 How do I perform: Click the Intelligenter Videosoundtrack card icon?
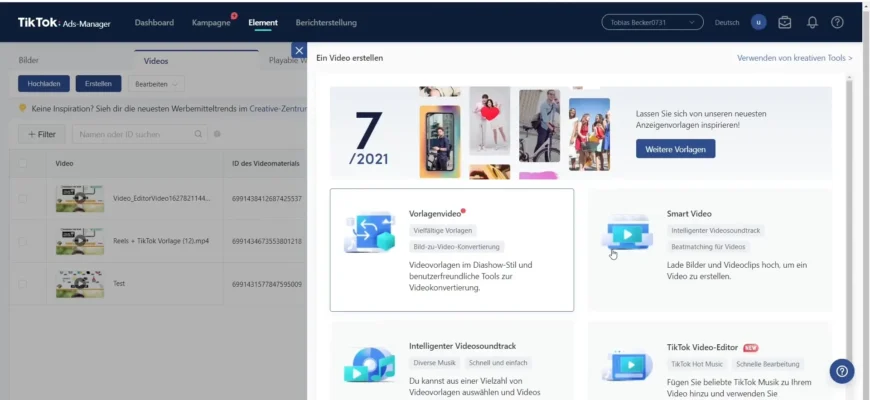click(370, 364)
